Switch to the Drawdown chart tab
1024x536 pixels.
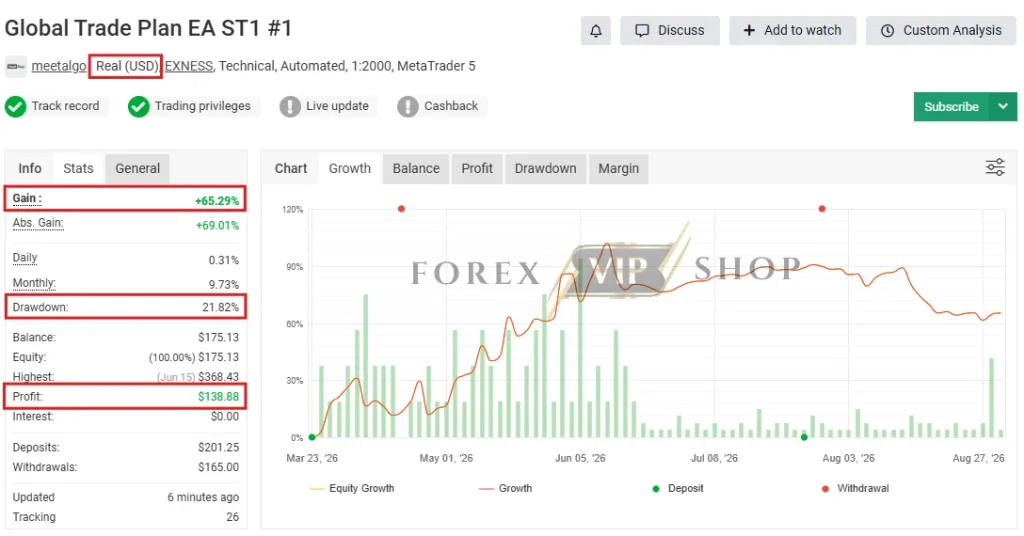click(545, 168)
